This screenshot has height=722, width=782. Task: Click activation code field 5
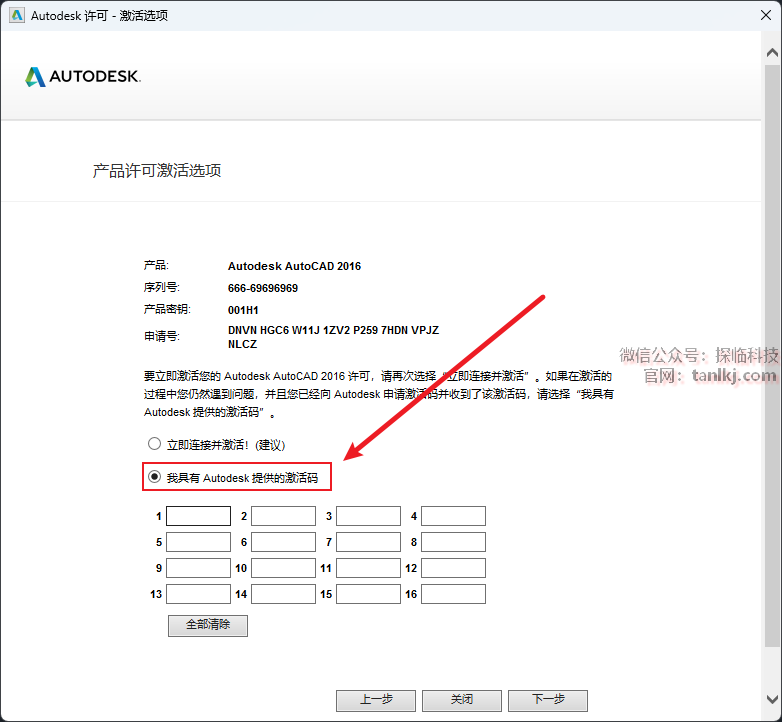point(198,542)
